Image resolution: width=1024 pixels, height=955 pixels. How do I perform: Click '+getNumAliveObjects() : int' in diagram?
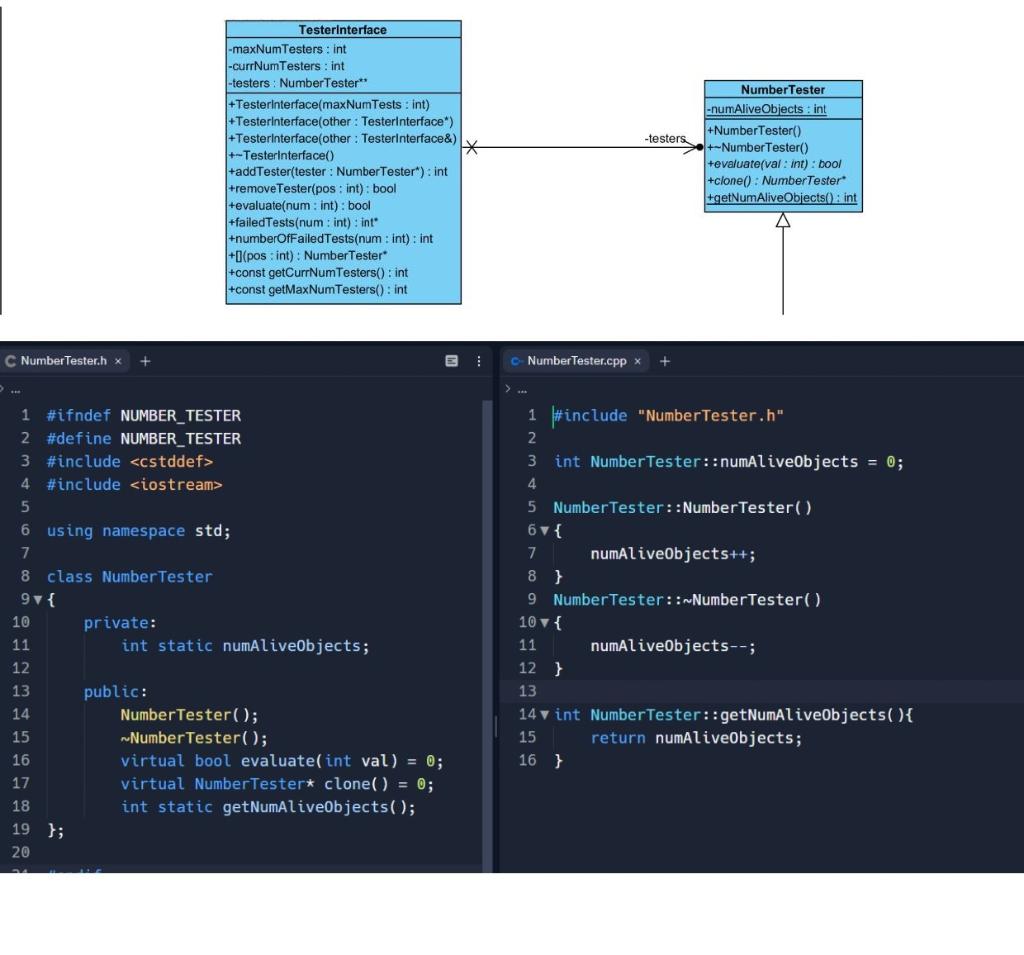click(x=782, y=198)
